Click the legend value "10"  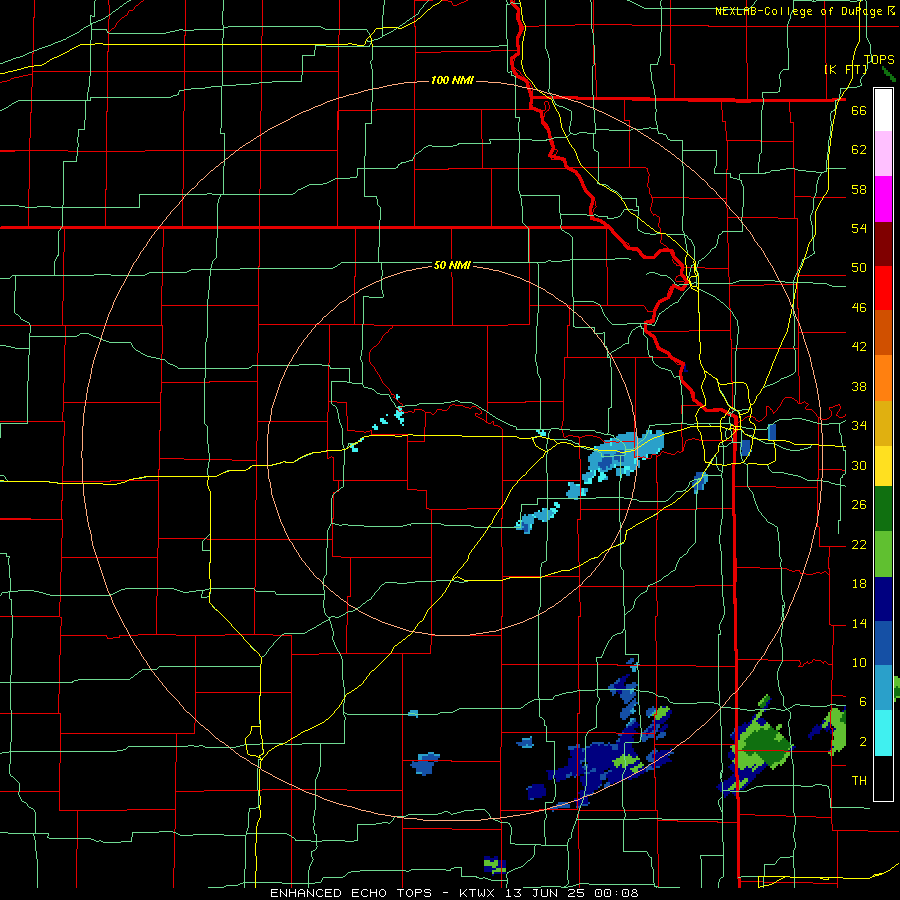(859, 662)
